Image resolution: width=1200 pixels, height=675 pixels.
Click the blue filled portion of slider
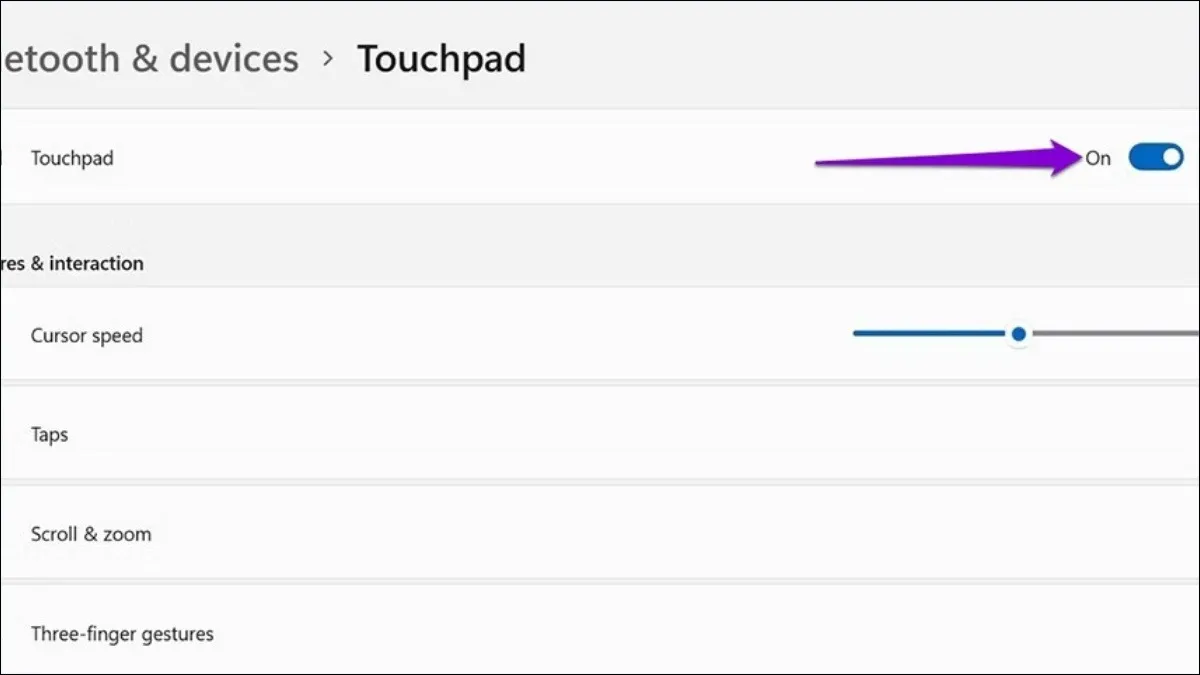point(930,334)
